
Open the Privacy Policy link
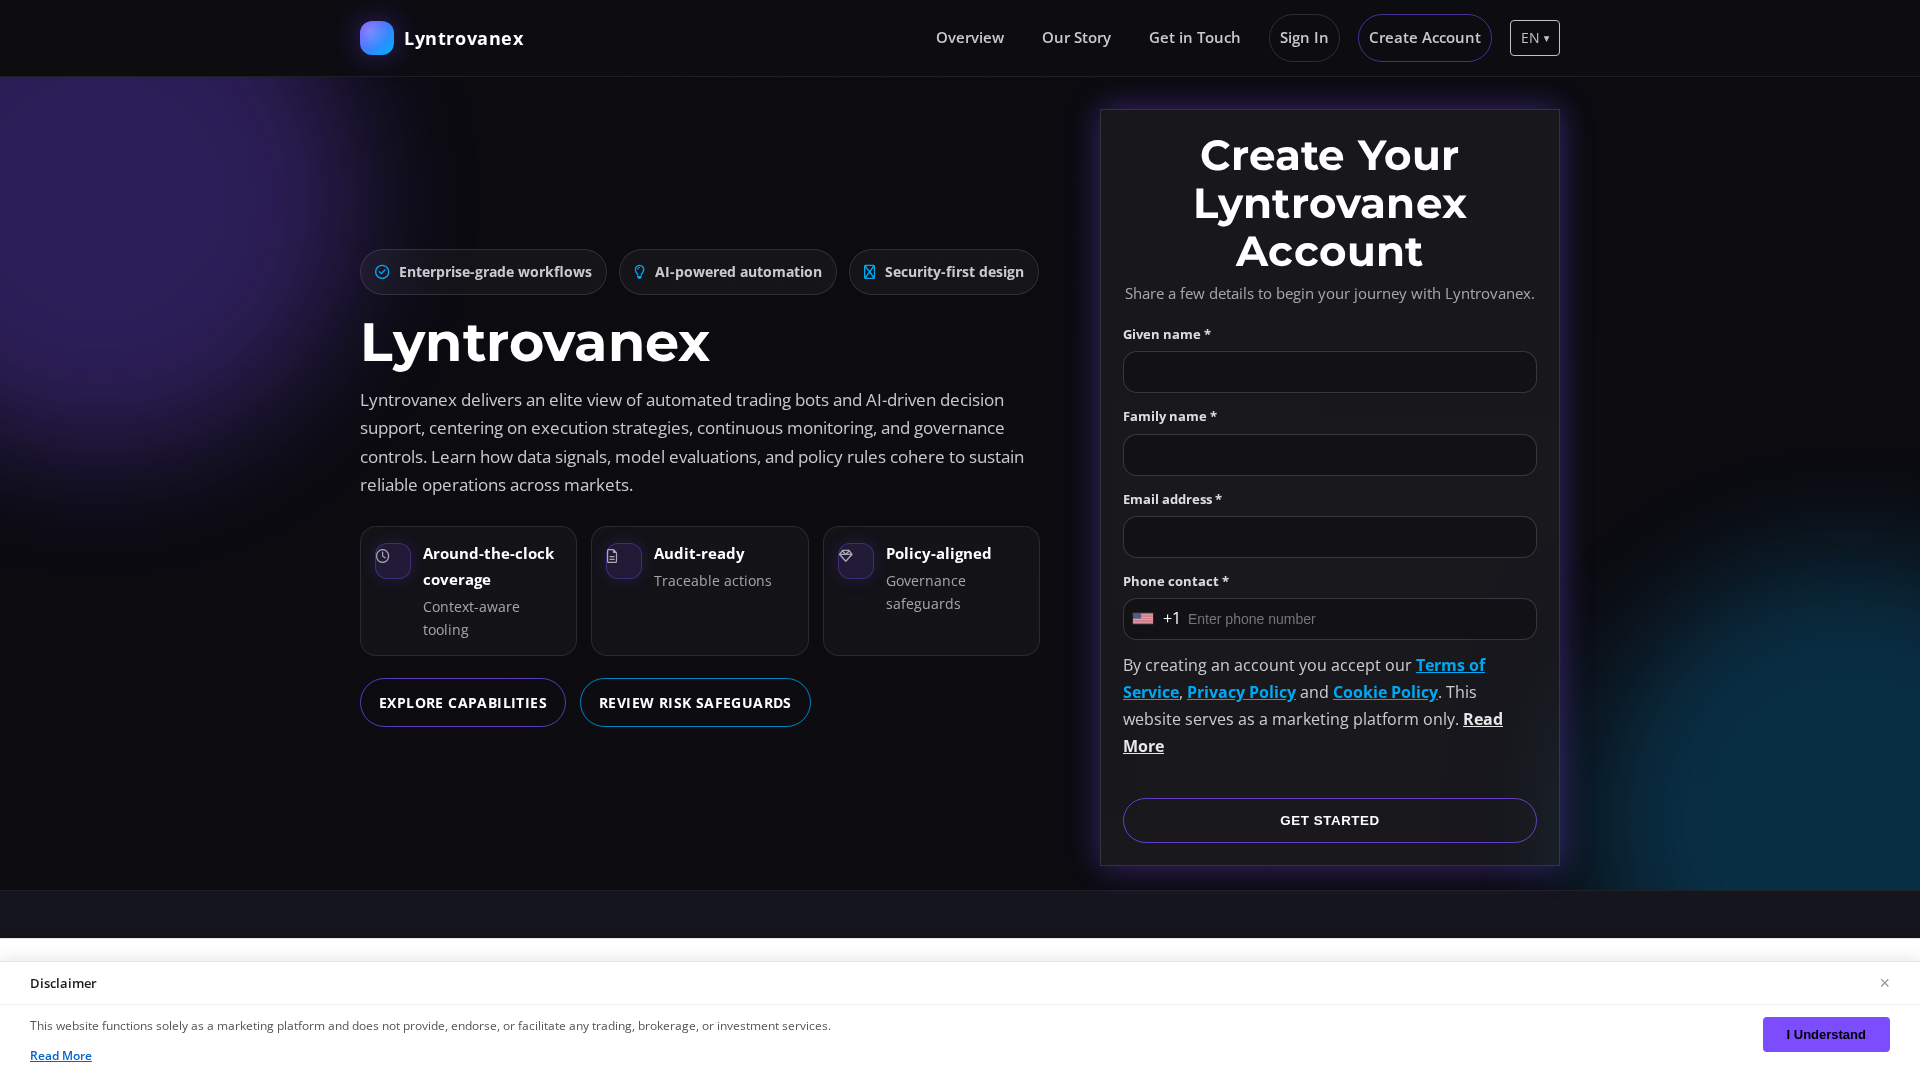point(1241,692)
